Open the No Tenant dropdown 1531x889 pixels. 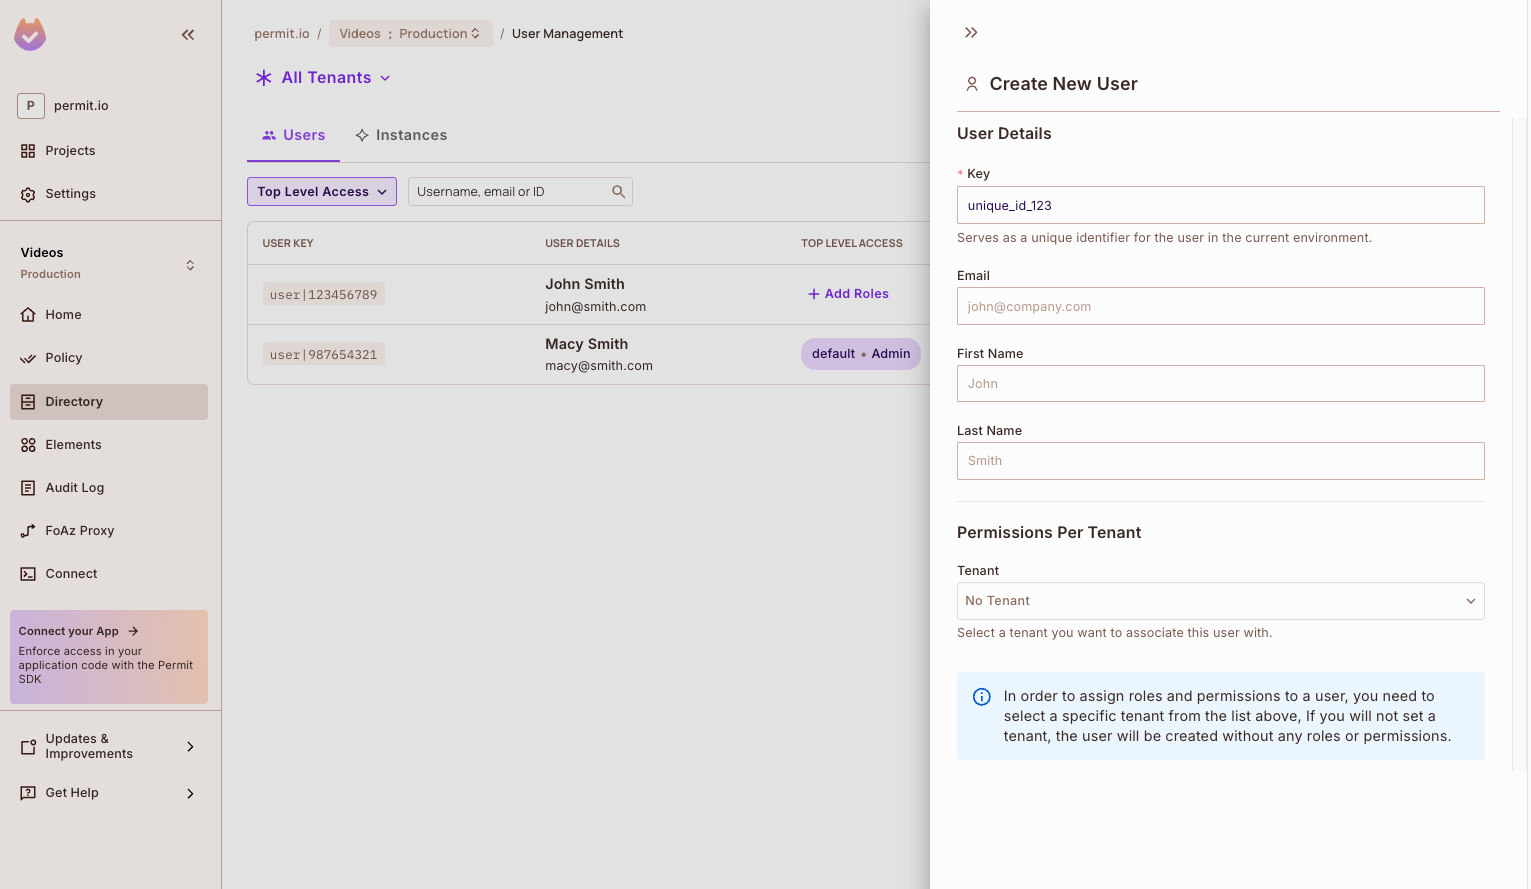click(1220, 601)
